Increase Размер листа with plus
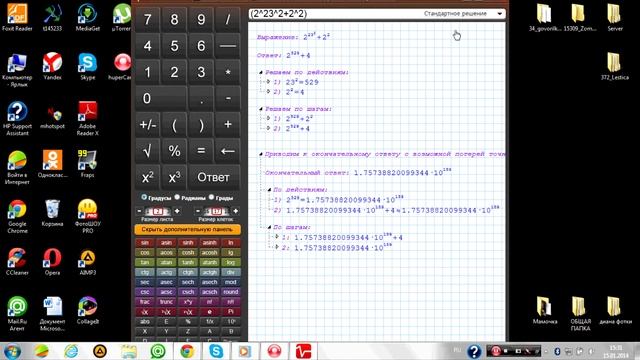The height and width of the screenshot is (360, 640). click(x=177, y=211)
